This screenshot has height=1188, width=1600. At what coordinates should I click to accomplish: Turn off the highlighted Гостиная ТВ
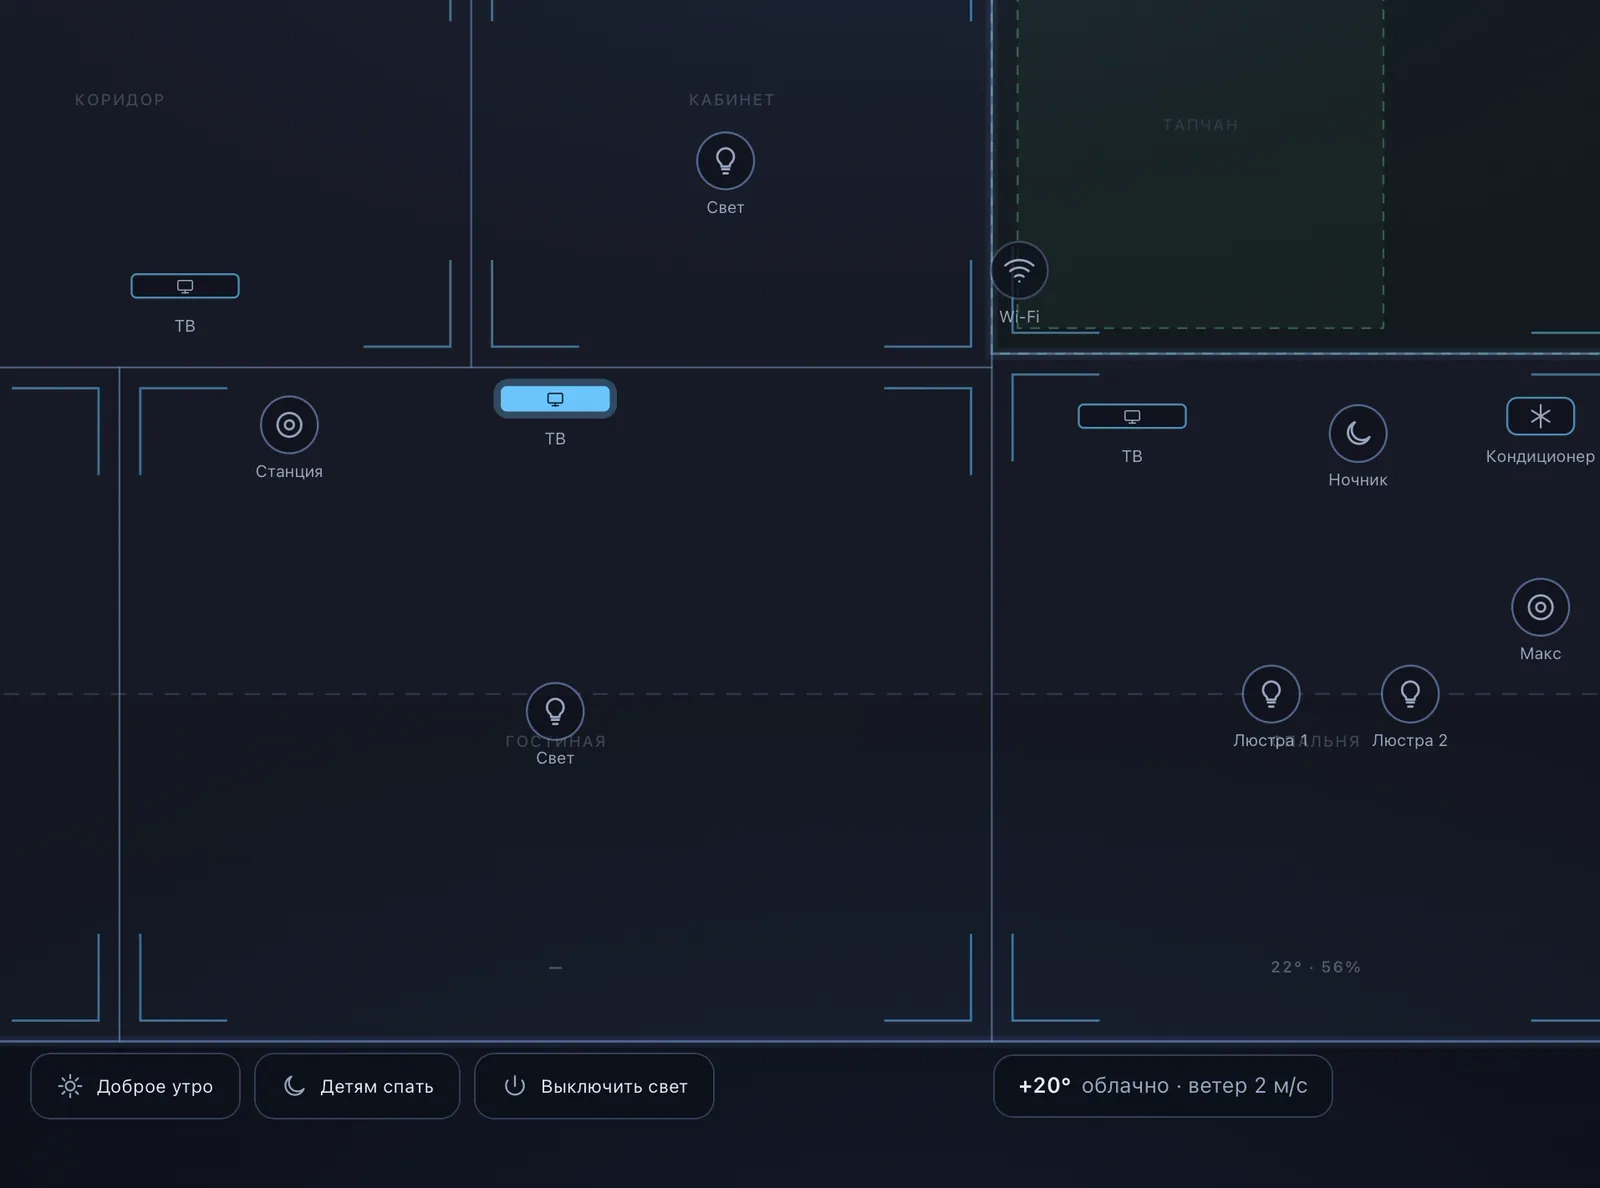click(555, 399)
